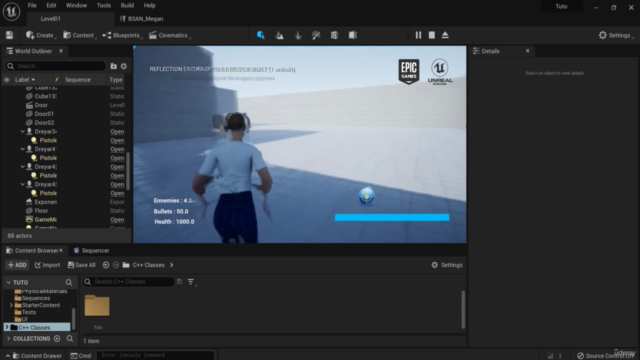
Task: Open the Cmd console type selector
Action: point(81,356)
